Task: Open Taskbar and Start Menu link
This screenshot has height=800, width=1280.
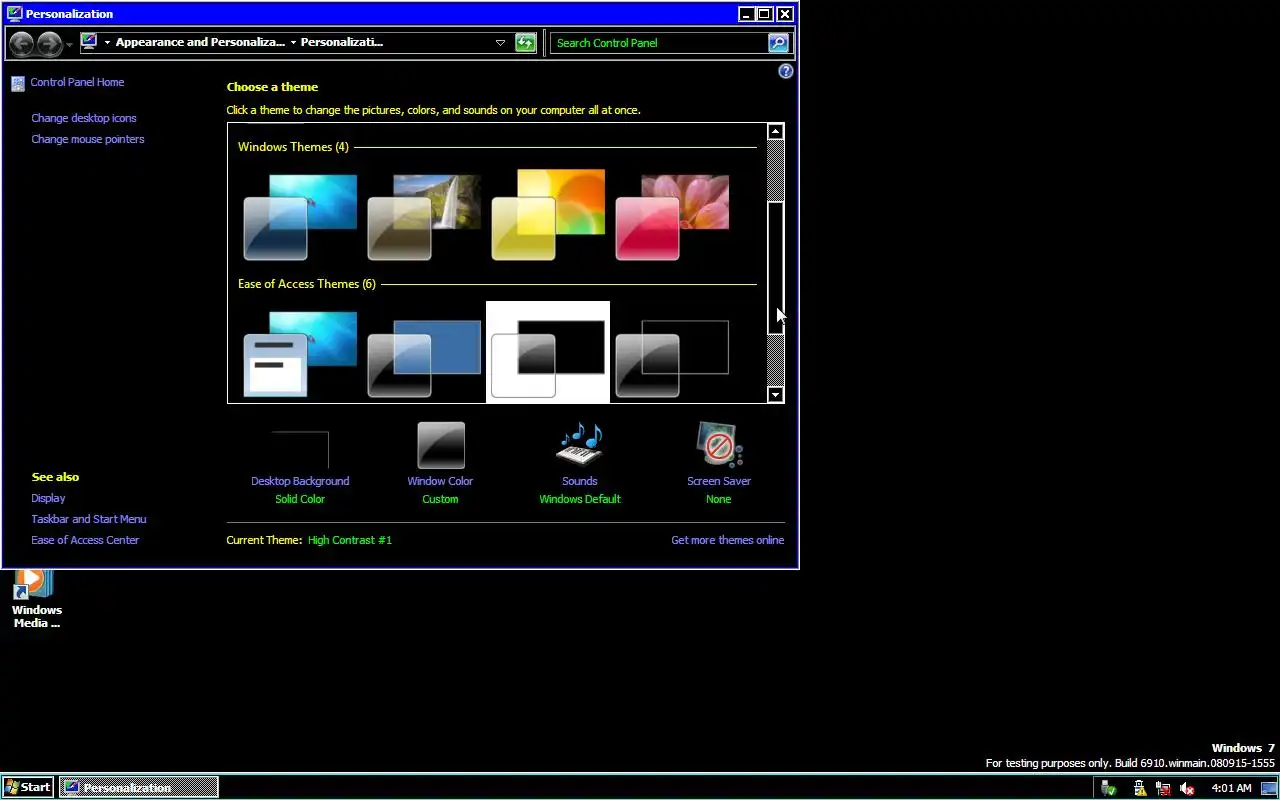Action: point(89,519)
